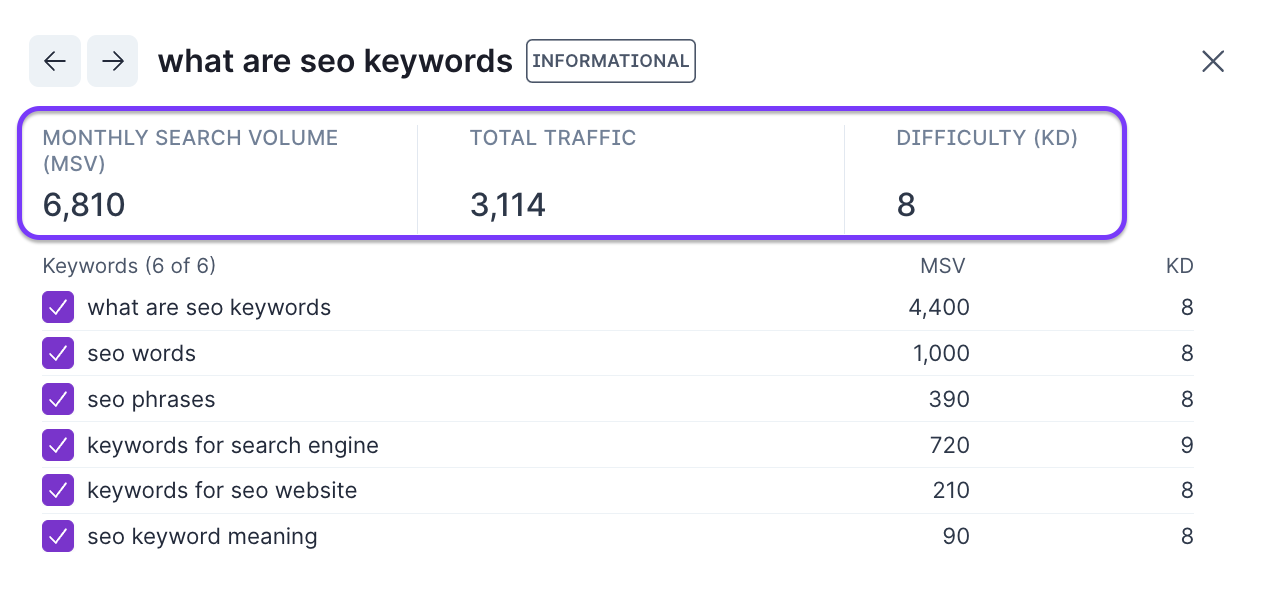Select the 'keywords for seo website' text

(x=222, y=491)
